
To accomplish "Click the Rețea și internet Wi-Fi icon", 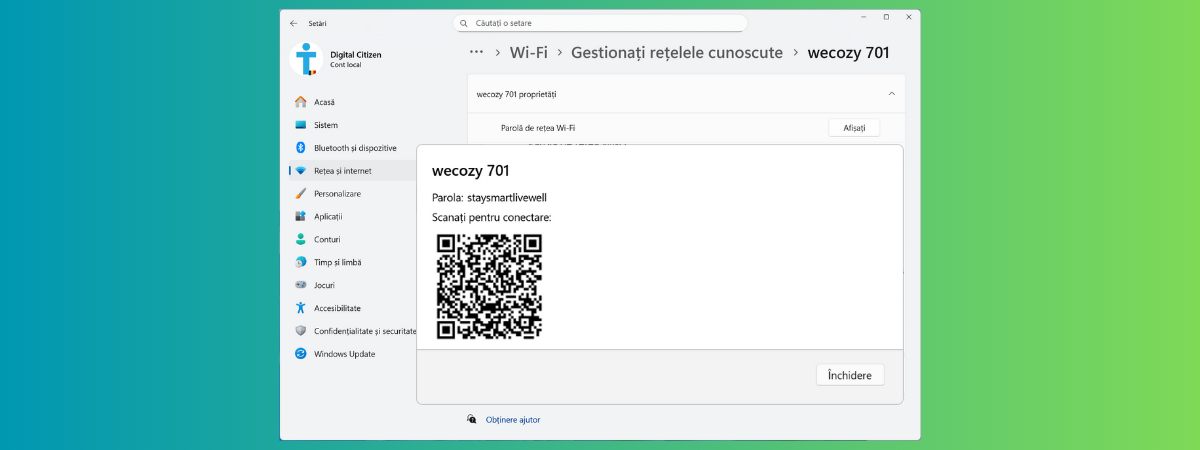I will [x=300, y=171].
